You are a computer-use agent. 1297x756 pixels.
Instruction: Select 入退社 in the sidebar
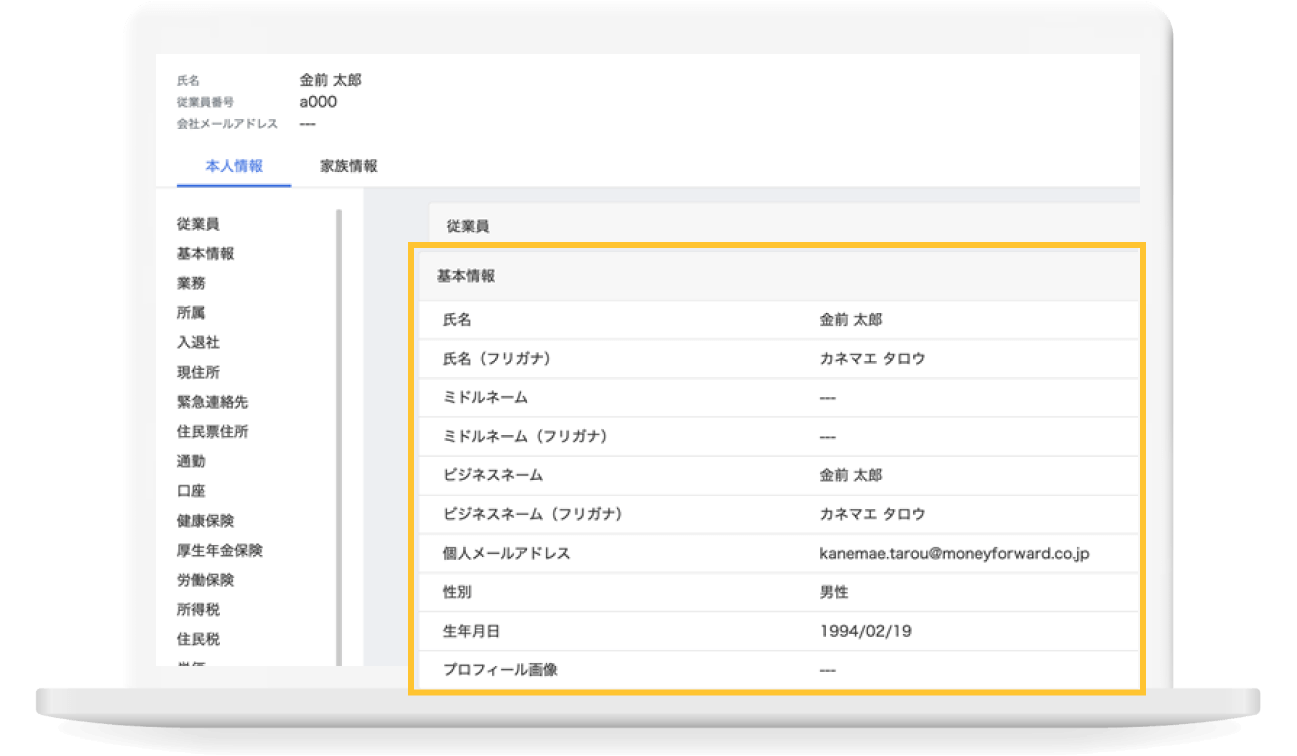[198, 342]
